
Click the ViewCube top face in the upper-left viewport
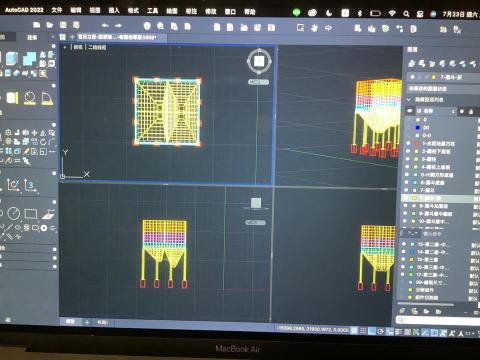tap(259, 61)
